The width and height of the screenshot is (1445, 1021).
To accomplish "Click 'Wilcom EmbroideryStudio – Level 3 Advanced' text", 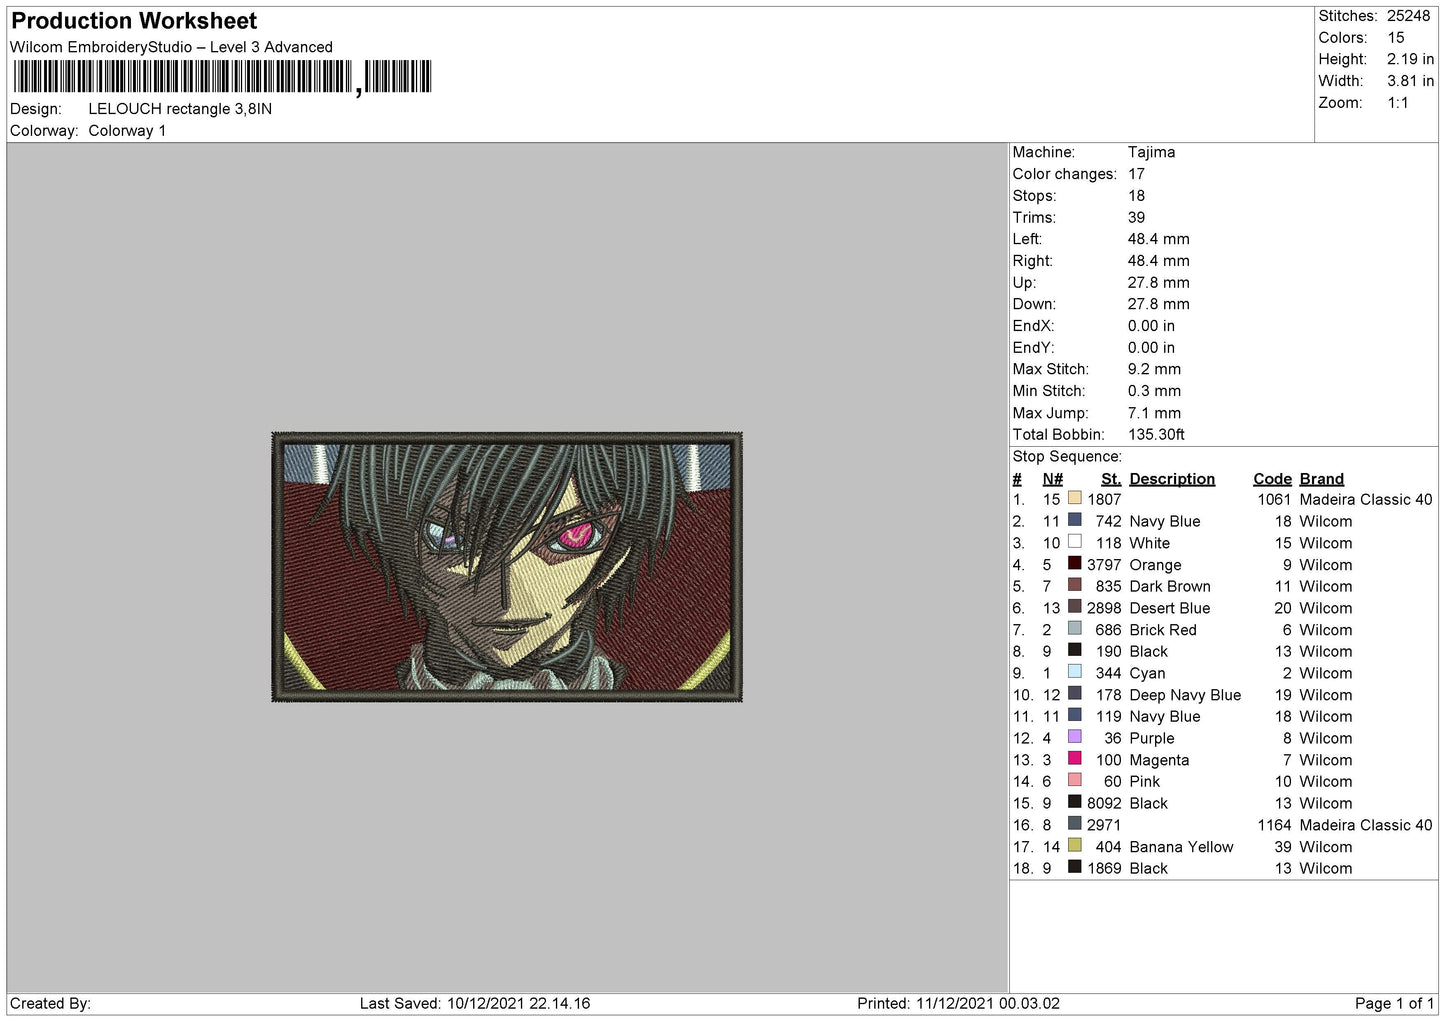I will 171,47.
